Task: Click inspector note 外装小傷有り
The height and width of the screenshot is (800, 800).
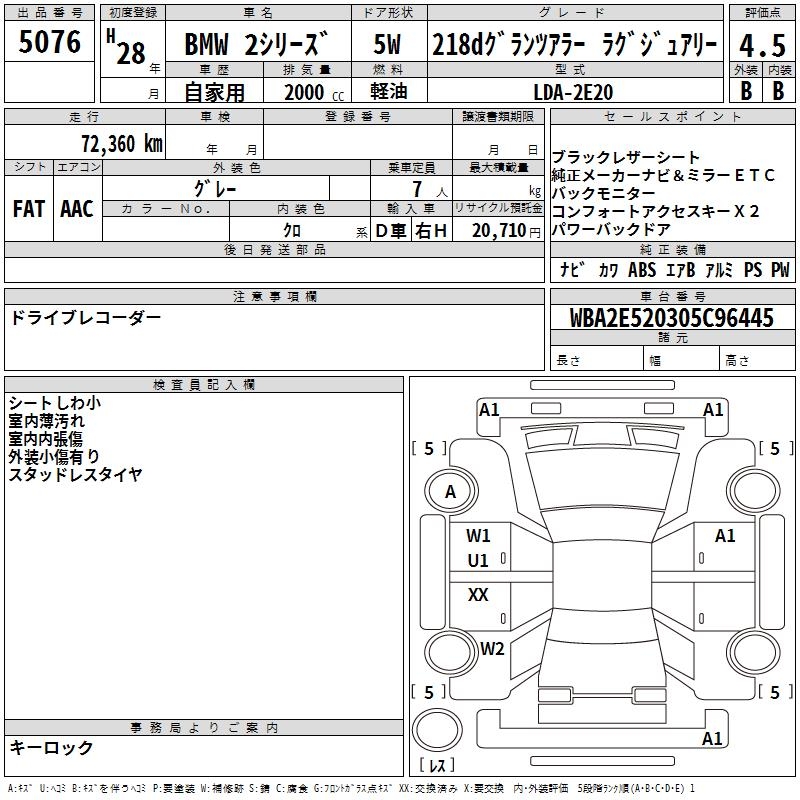Action: (x=54, y=456)
